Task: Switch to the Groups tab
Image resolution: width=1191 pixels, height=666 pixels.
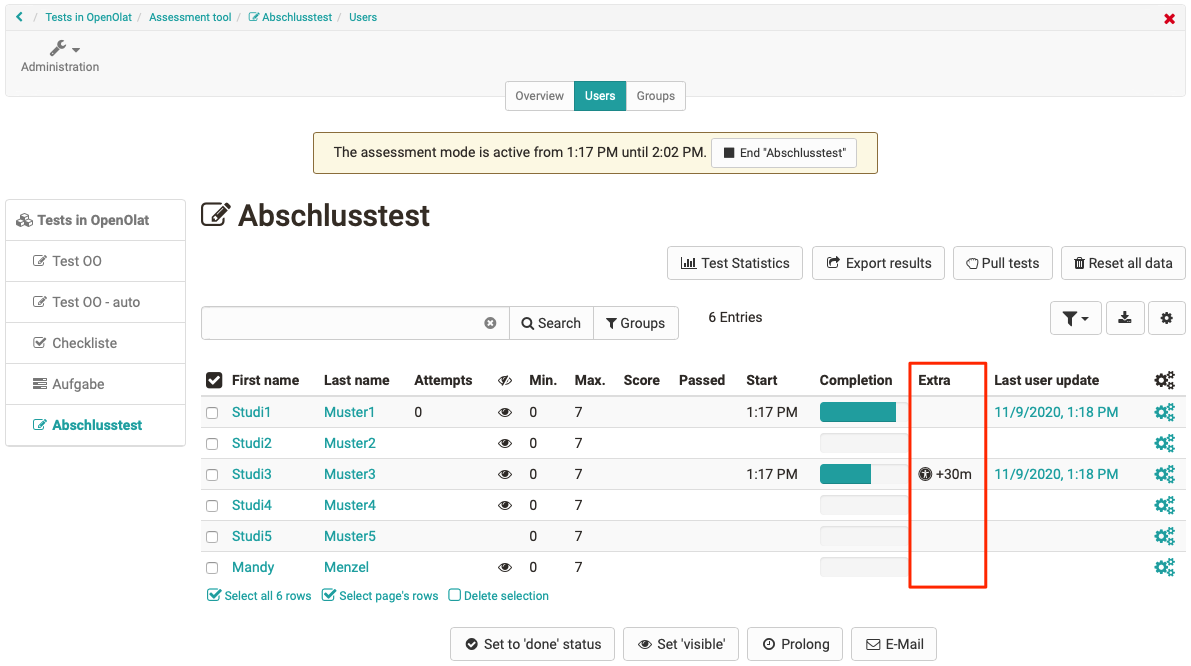Action: (x=655, y=96)
